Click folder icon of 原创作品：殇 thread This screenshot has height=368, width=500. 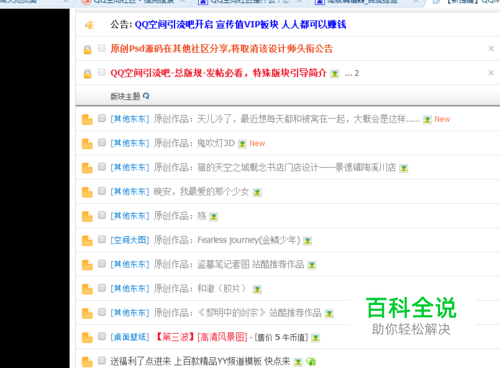tap(87, 217)
